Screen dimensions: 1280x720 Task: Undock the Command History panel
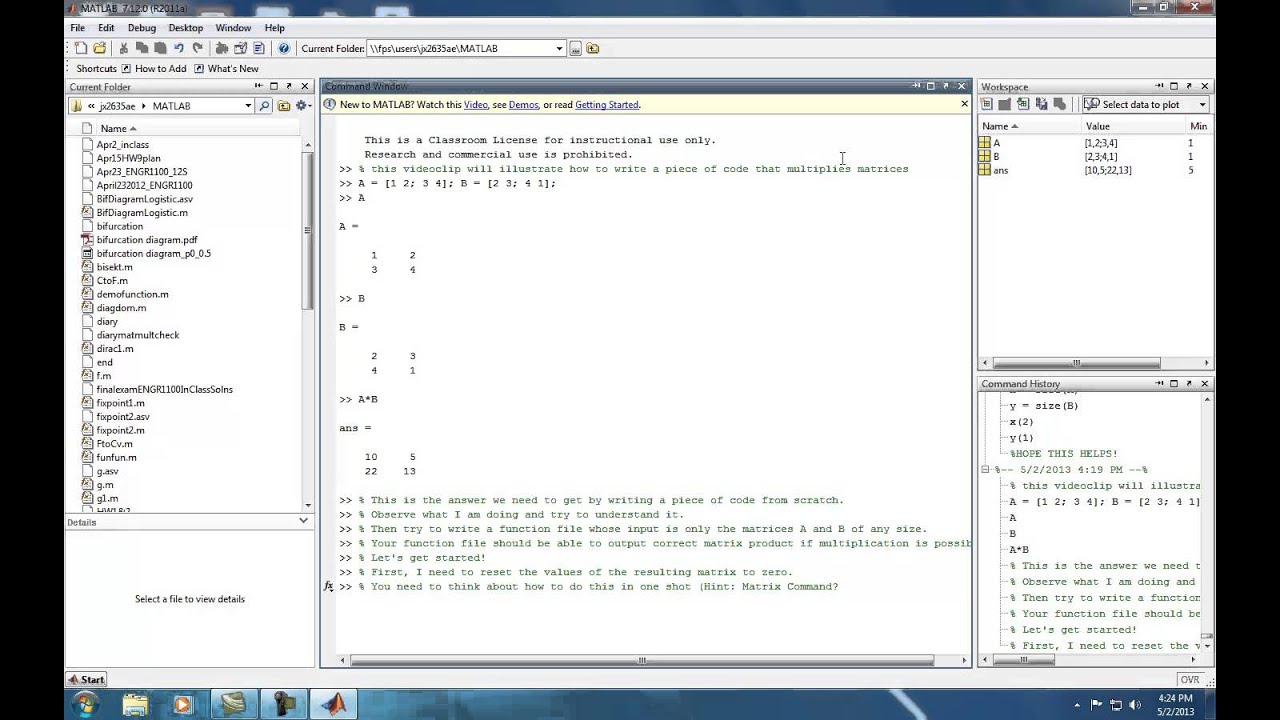(x=1190, y=383)
